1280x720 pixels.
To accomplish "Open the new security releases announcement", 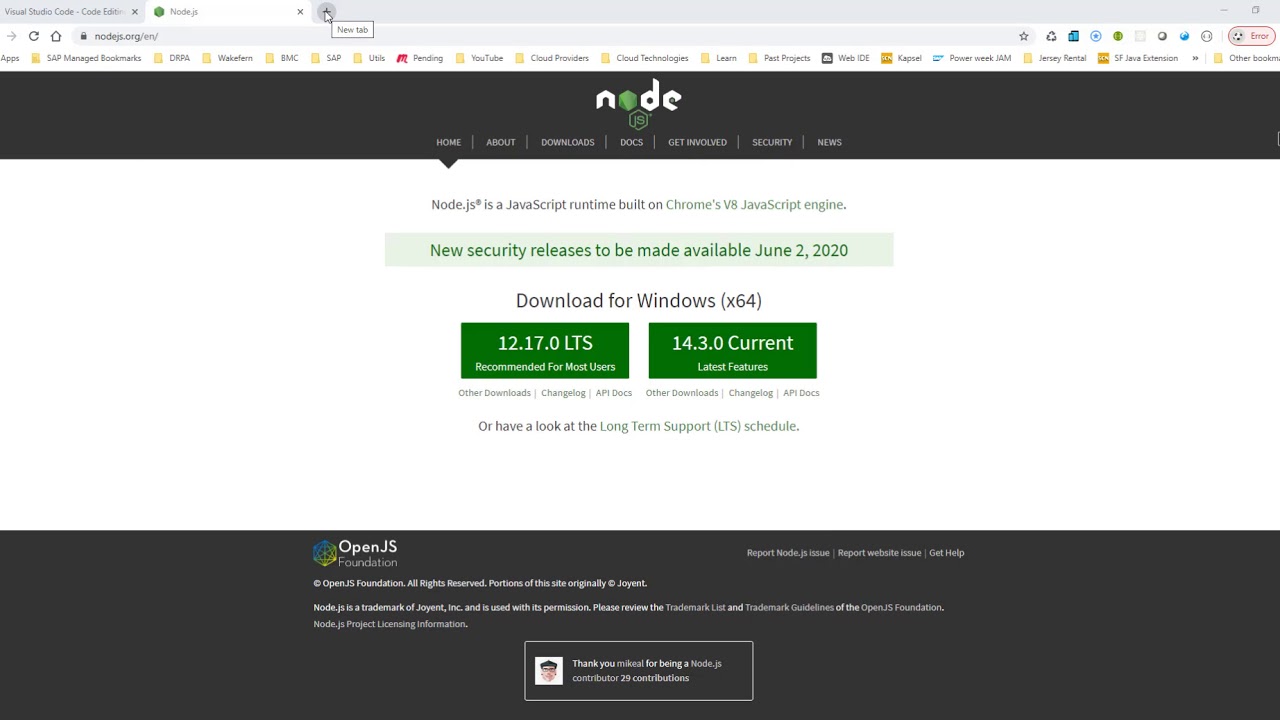I will (x=639, y=250).
